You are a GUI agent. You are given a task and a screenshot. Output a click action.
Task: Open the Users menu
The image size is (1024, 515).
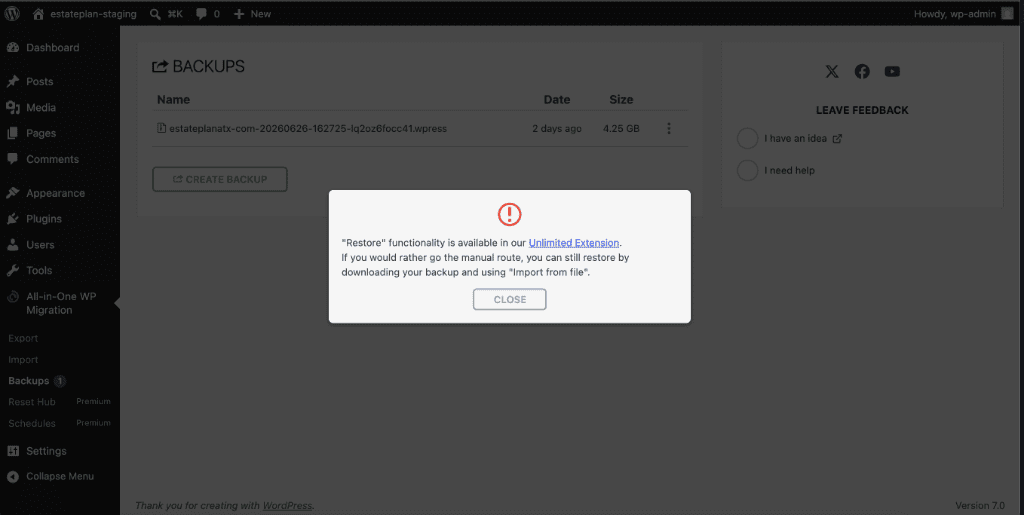40,245
